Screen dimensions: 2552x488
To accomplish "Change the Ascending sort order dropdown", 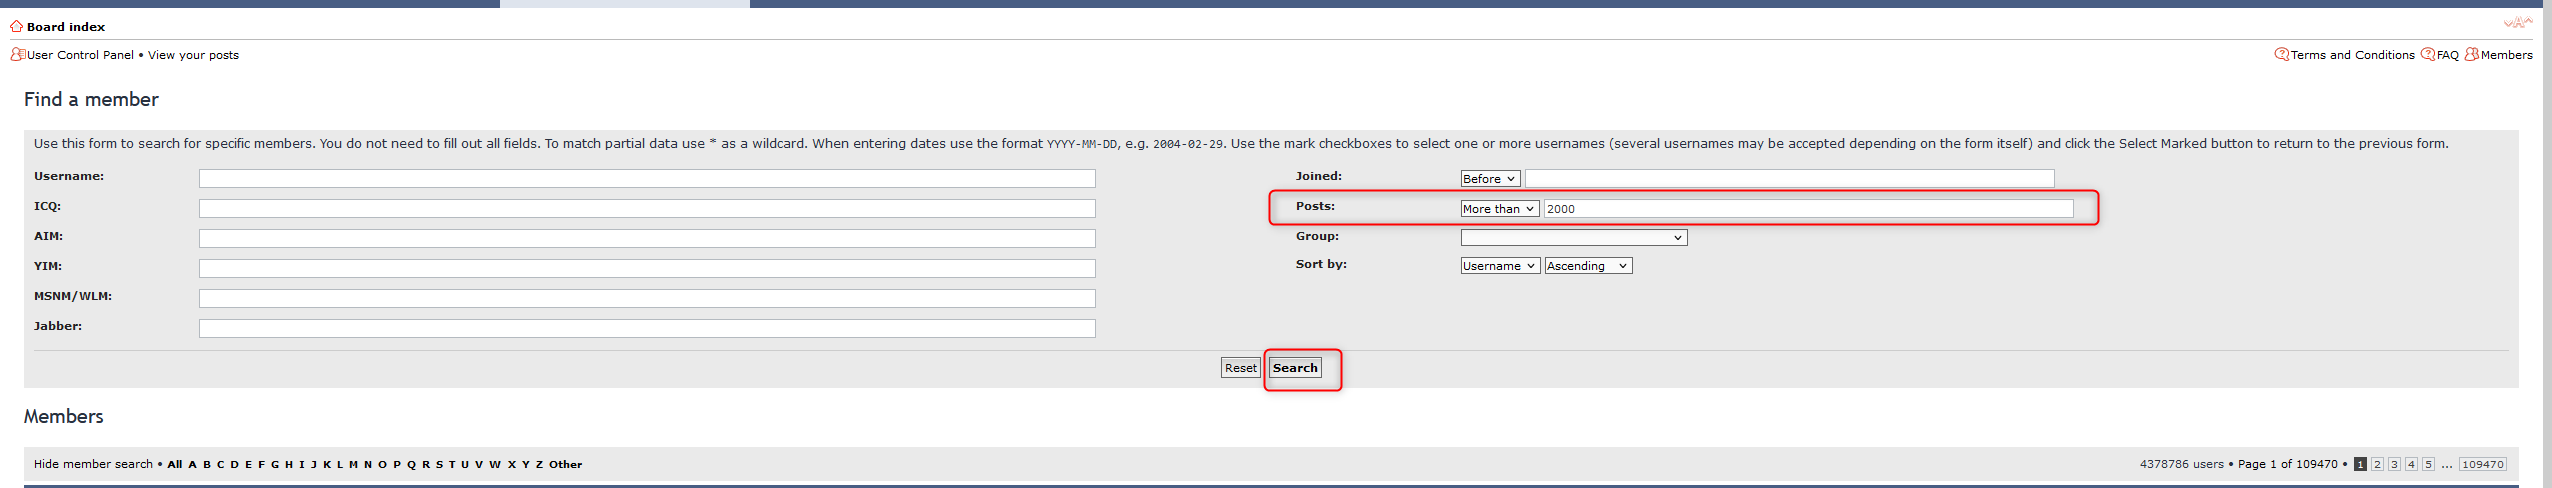I will coord(1587,266).
